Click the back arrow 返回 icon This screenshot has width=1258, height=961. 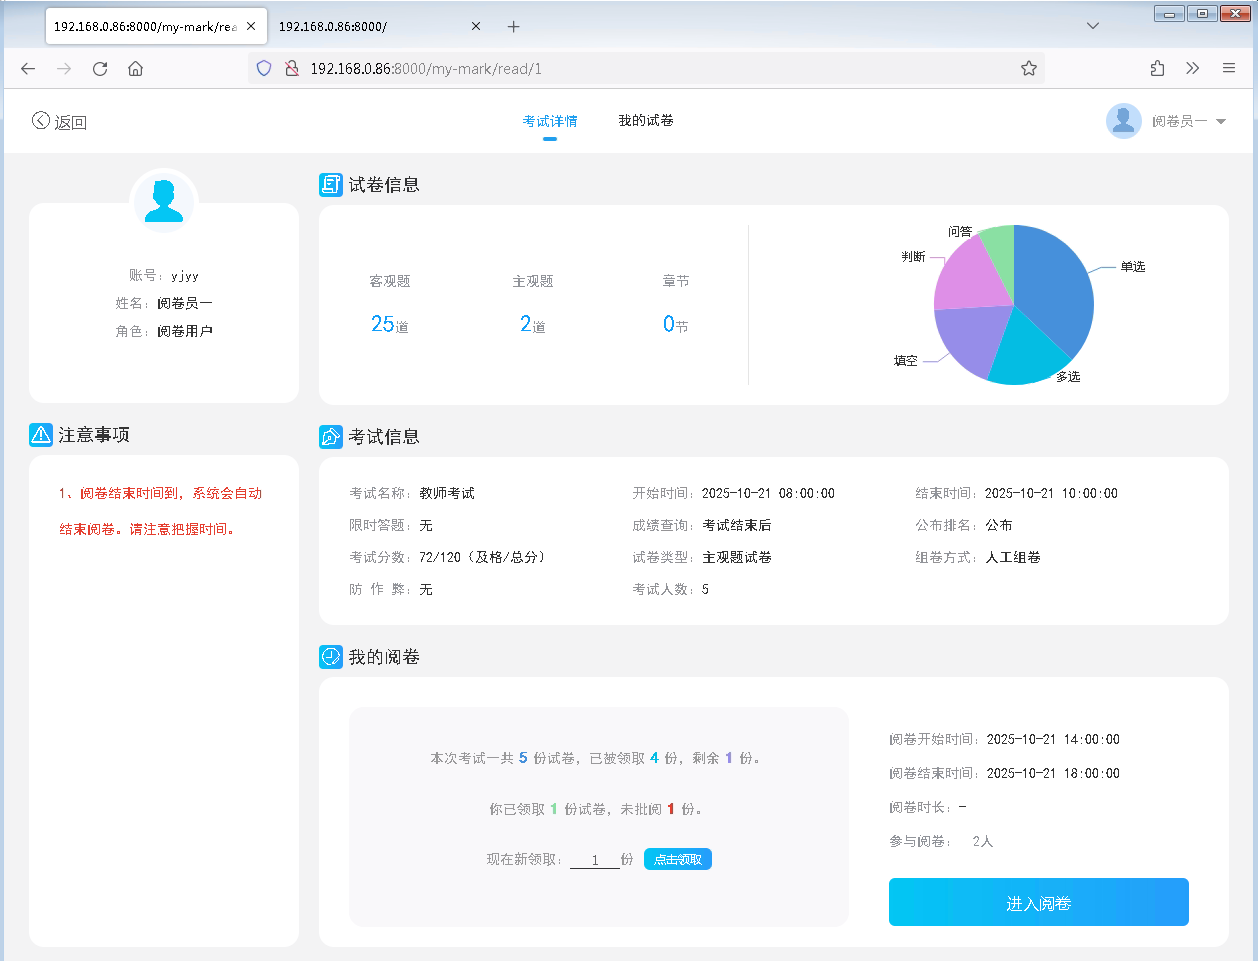tap(41, 121)
